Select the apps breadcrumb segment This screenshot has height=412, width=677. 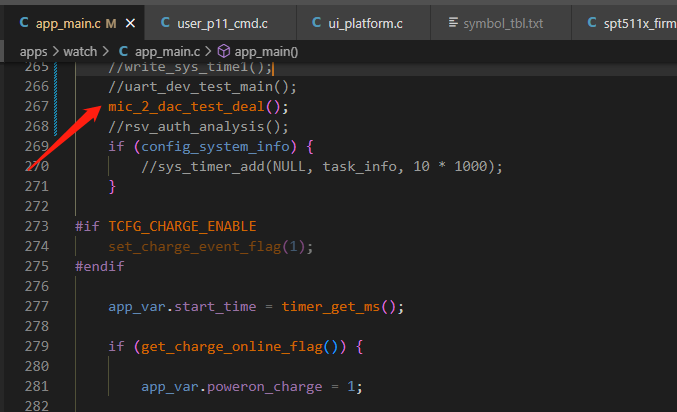[33, 52]
